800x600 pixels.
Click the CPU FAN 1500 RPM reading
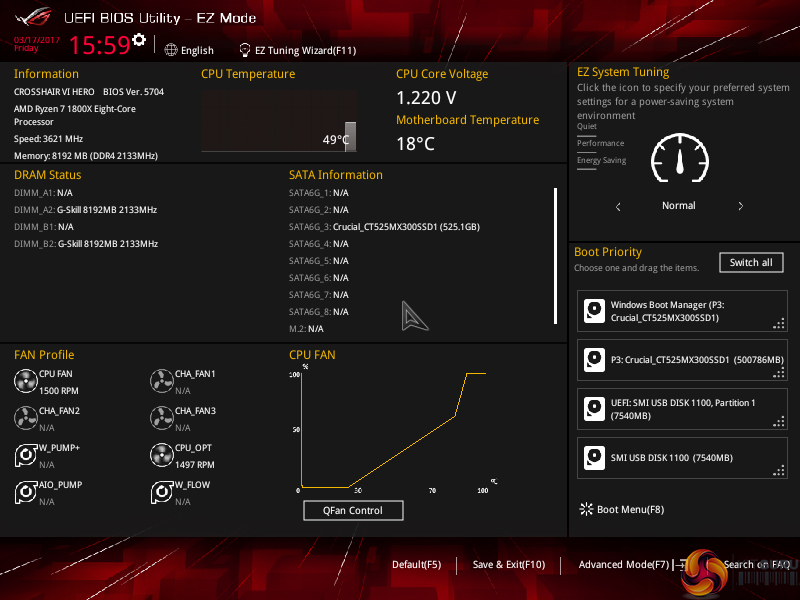point(59,391)
